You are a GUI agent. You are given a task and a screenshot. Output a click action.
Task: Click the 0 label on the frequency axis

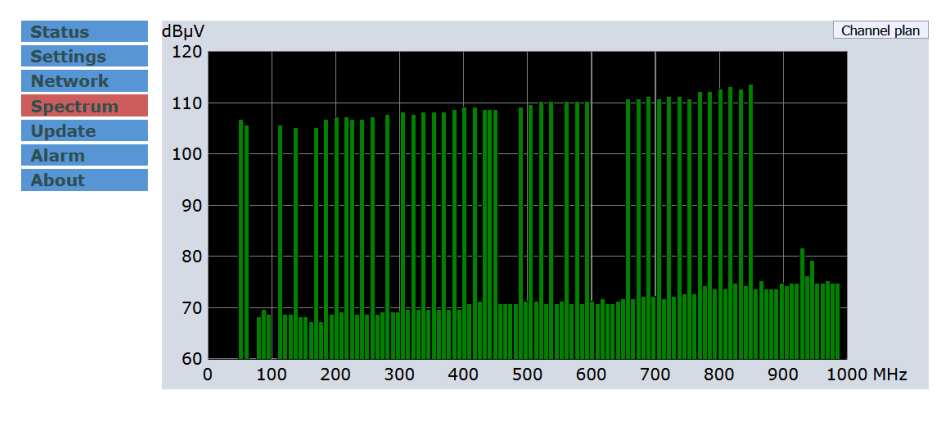point(208,375)
